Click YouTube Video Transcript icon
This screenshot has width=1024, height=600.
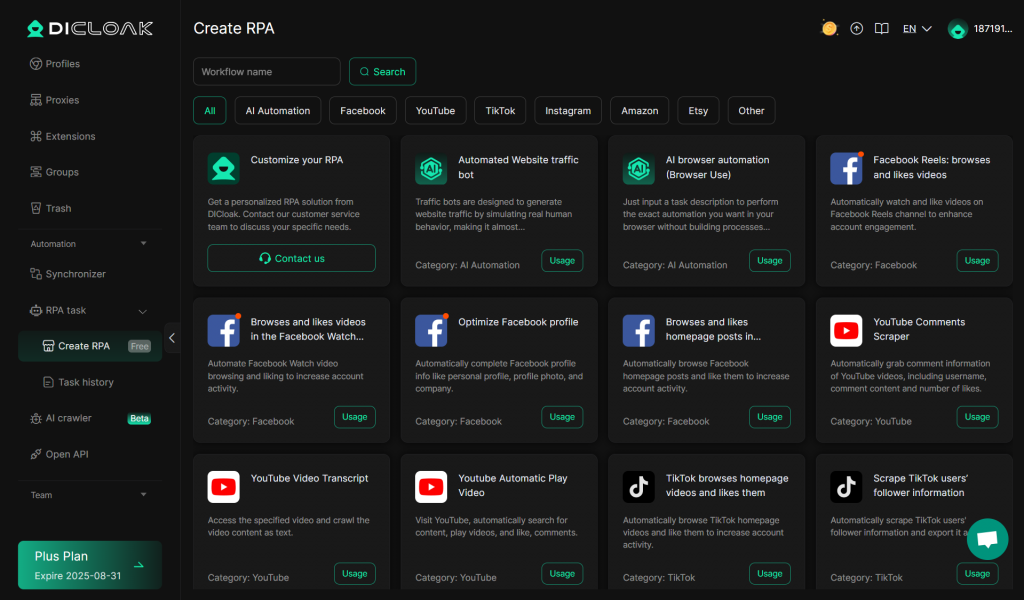click(223, 487)
